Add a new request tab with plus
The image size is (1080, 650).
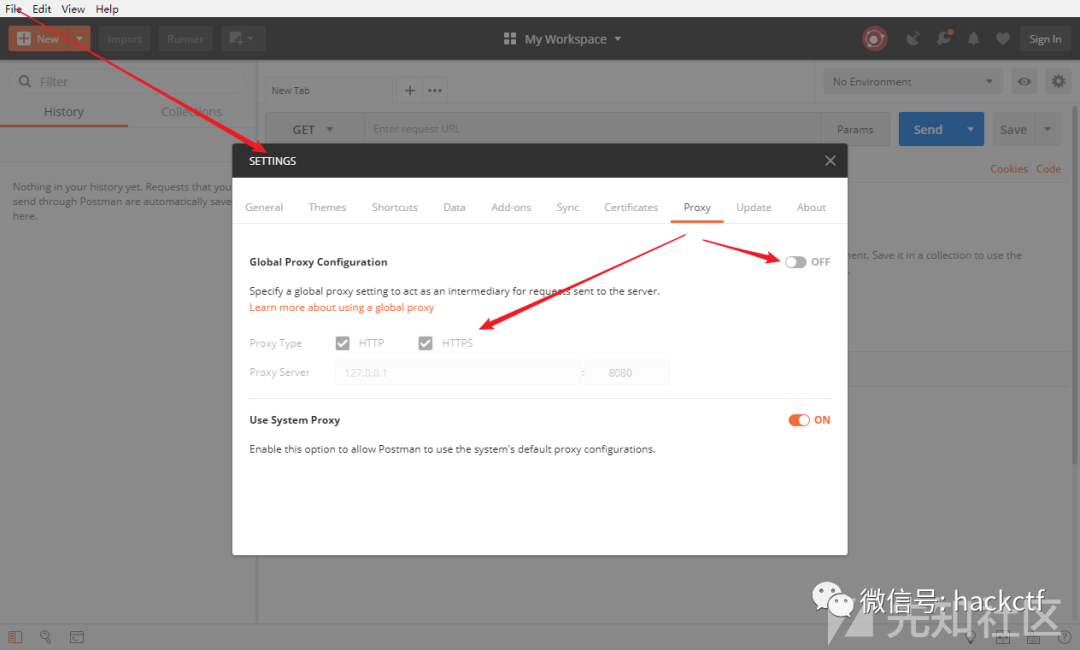click(409, 90)
